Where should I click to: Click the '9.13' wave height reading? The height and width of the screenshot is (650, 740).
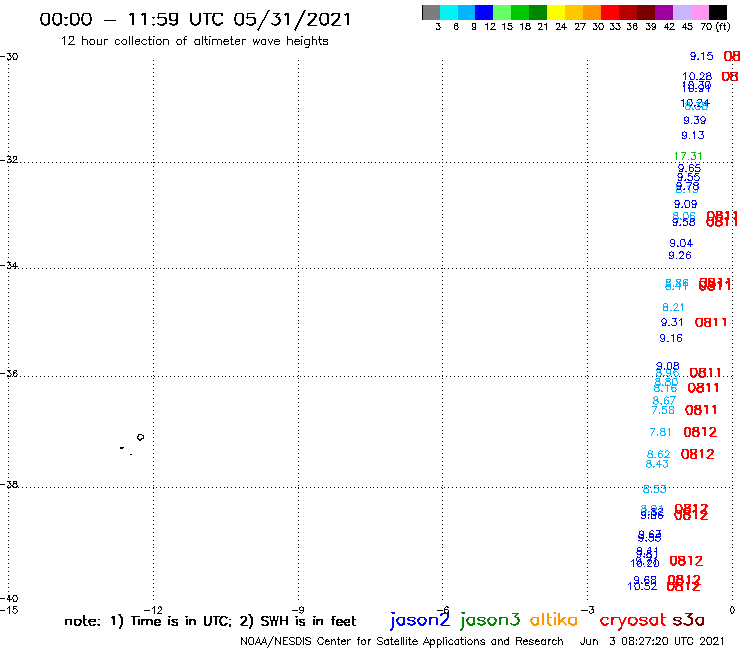[692, 135]
